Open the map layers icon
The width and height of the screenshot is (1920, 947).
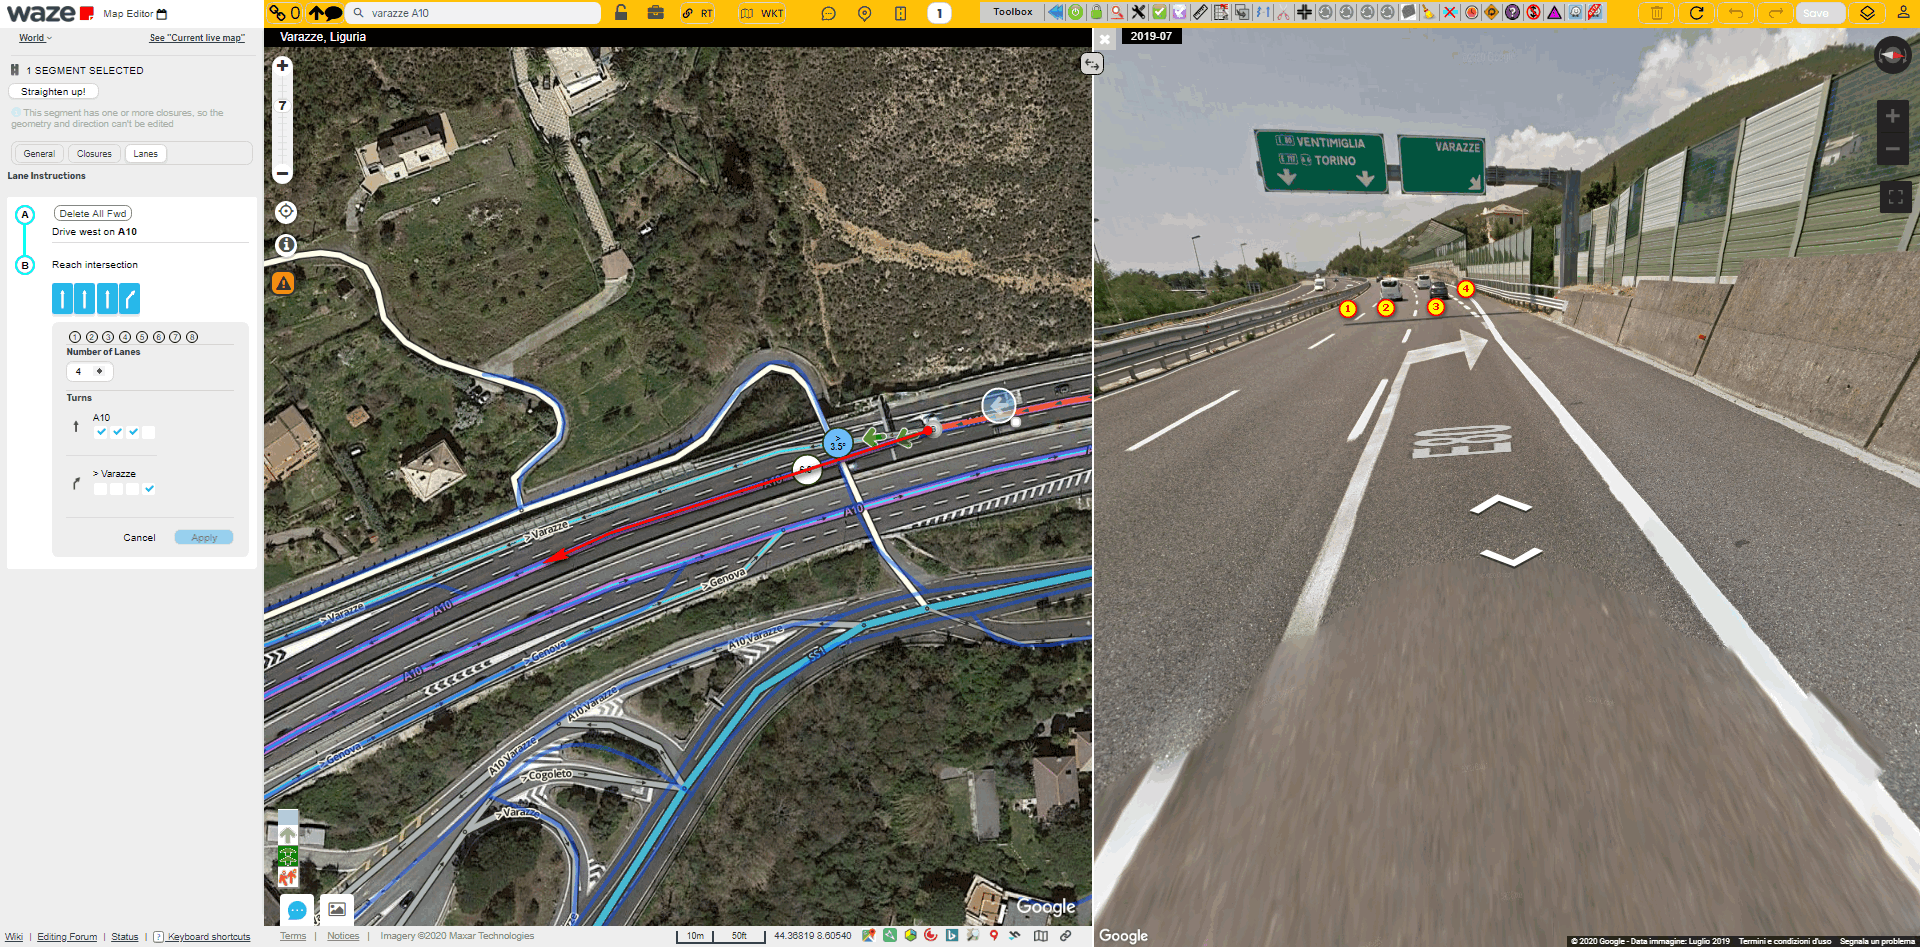[1867, 13]
